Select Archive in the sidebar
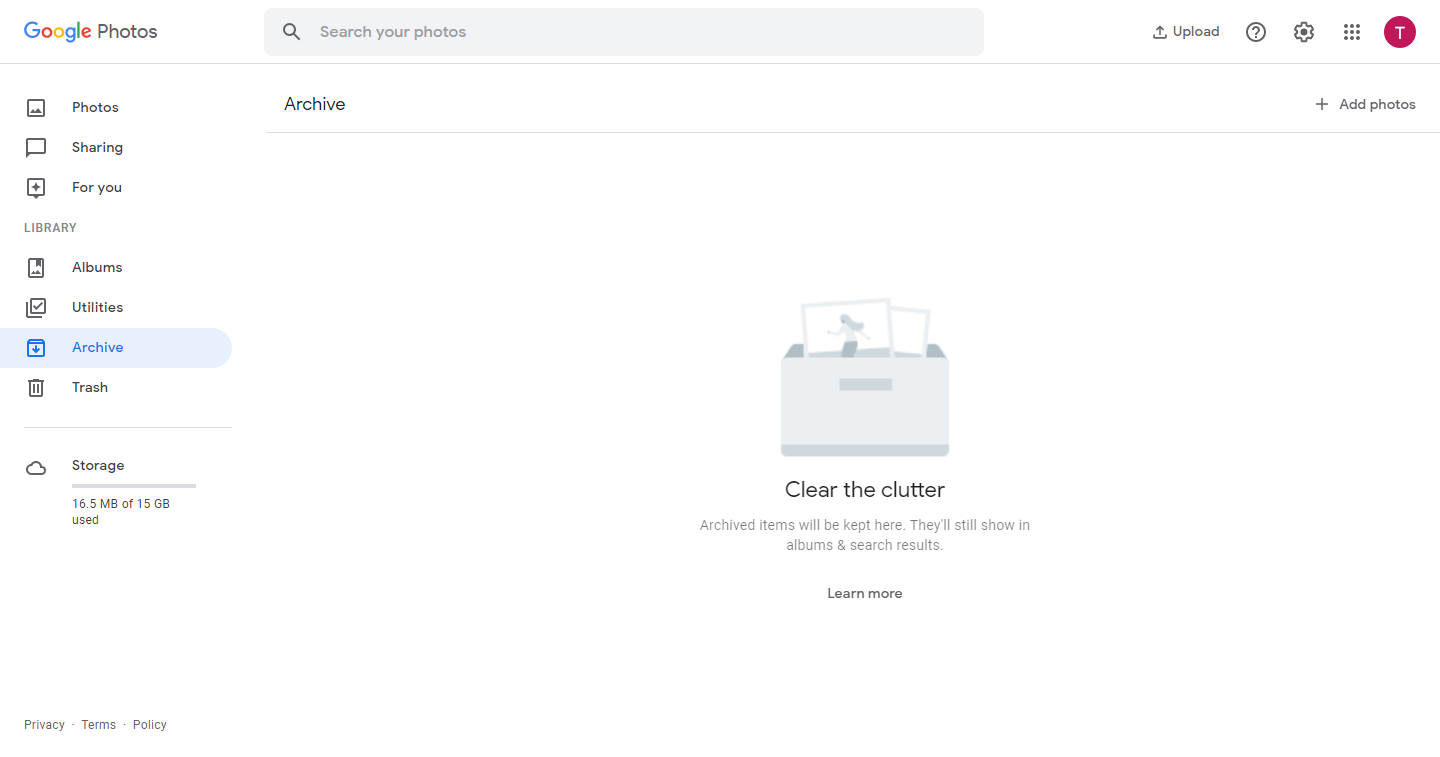Image resolution: width=1440 pixels, height=757 pixels. [116, 348]
